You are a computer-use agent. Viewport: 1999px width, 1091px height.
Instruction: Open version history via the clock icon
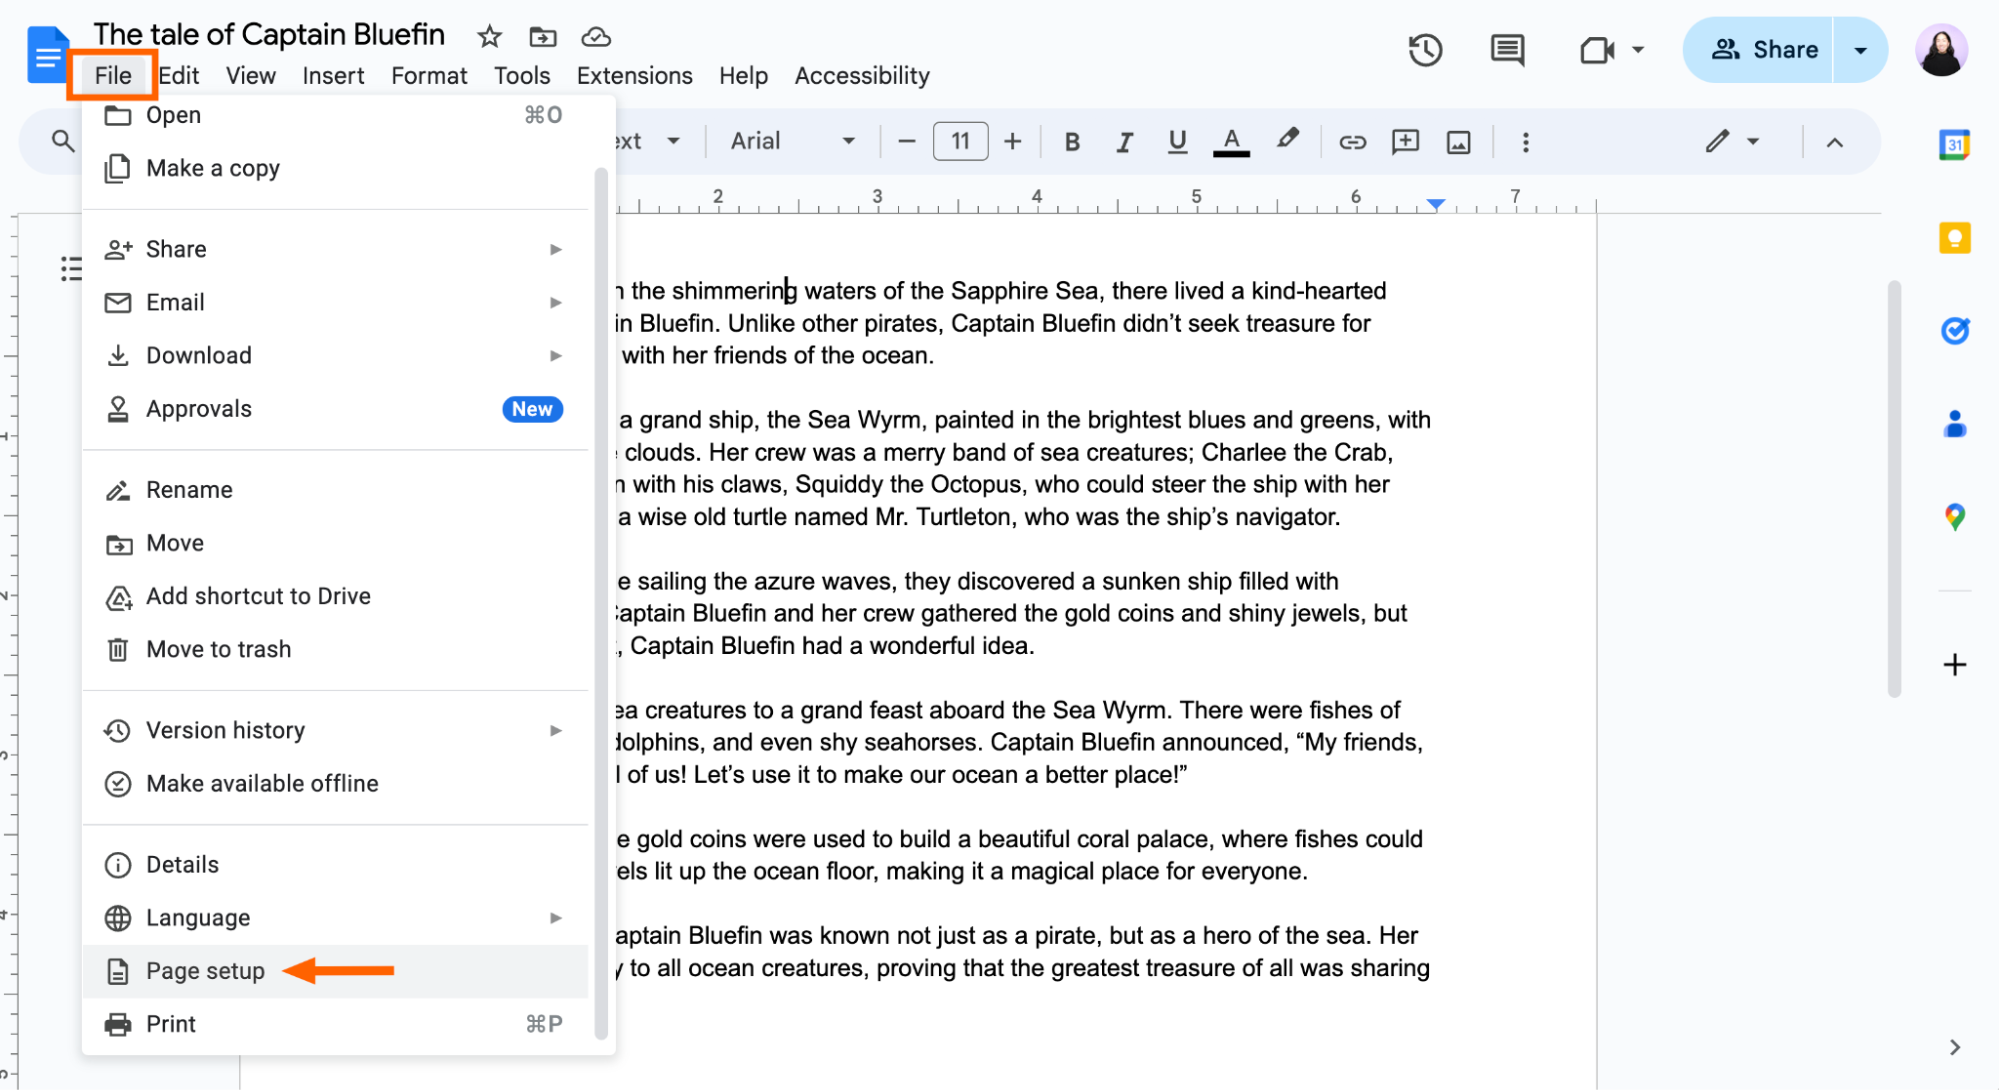[x=1425, y=49]
